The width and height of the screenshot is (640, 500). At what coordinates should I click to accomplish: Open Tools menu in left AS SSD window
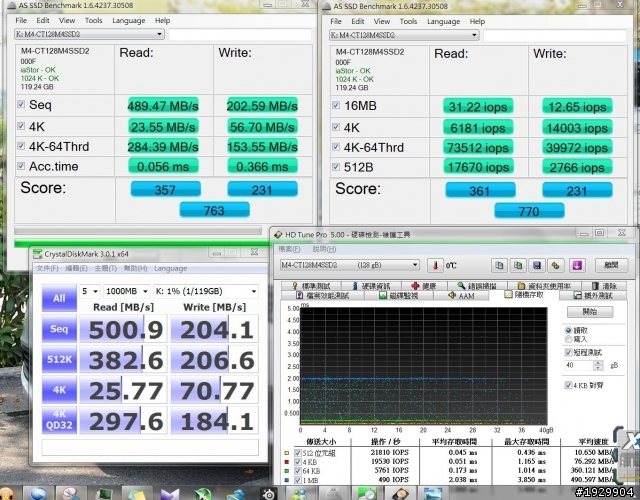coord(93,20)
